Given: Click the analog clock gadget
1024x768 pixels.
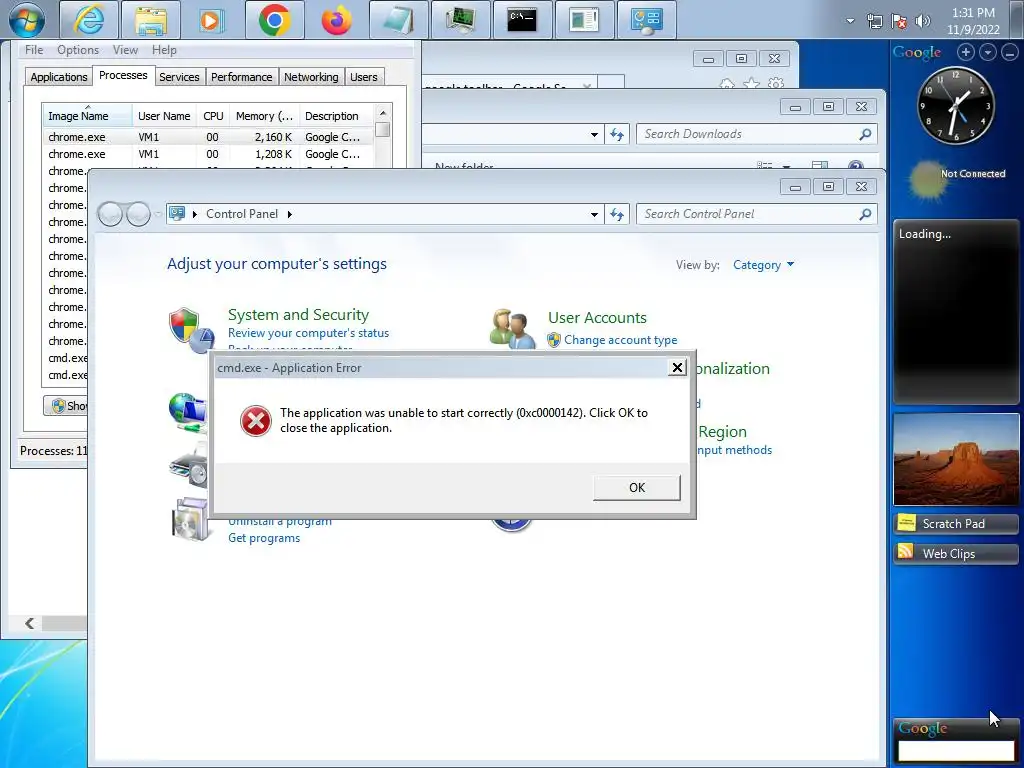Looking at the screenshot, I should pyautogui.click(x=955, y=106).
